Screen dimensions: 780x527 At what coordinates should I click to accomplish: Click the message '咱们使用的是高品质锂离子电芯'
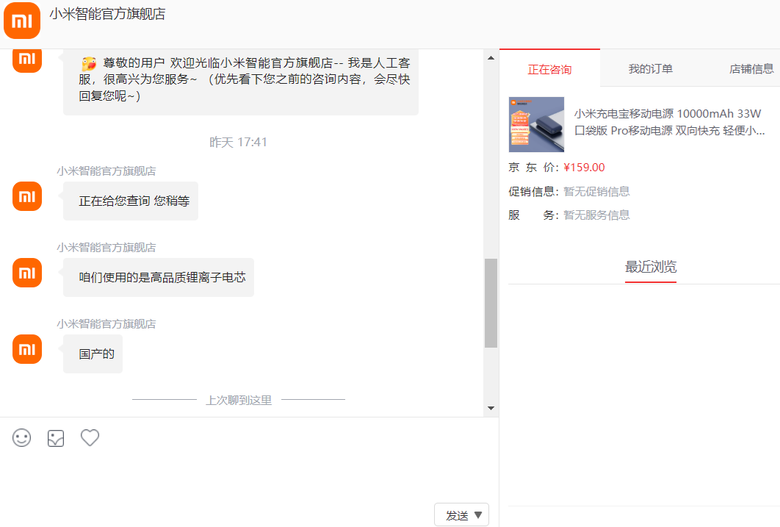tap(158, 277)
